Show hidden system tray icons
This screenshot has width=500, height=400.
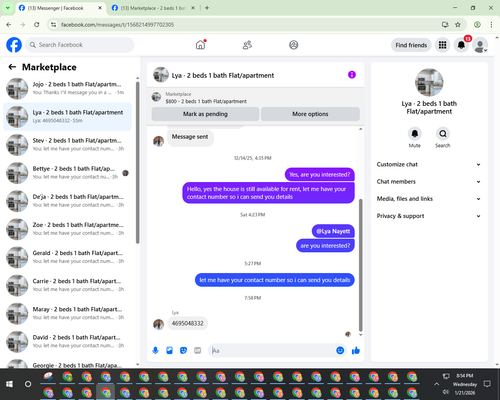[x=436, y=384]
